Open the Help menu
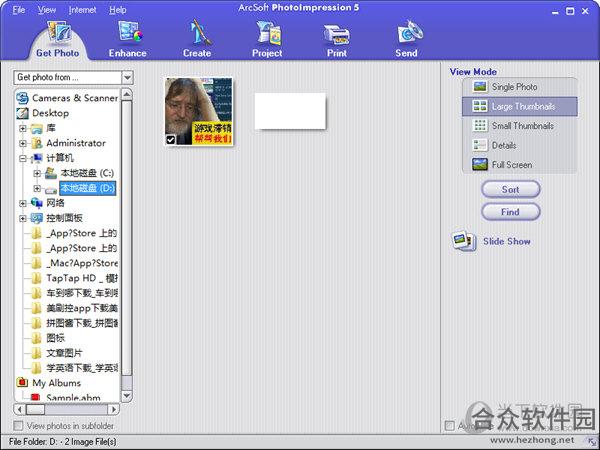600x450 pixels. click(117, 10)
